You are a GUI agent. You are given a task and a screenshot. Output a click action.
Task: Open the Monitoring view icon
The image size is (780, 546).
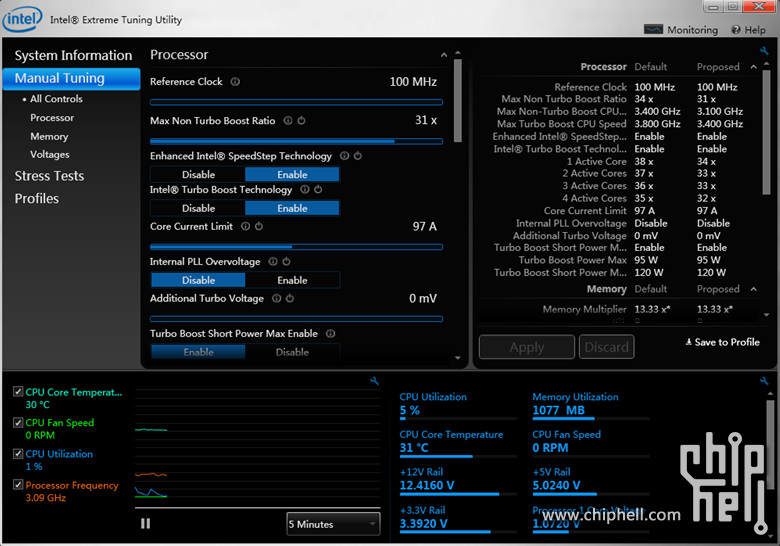[653, 29]
